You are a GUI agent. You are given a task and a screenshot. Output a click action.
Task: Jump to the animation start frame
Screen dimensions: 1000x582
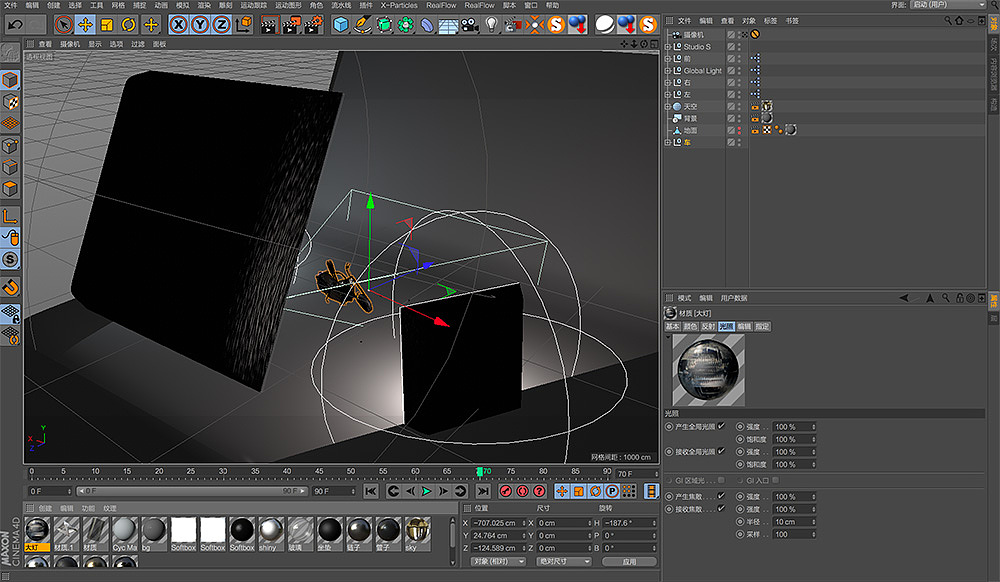[x=371, y=491]
